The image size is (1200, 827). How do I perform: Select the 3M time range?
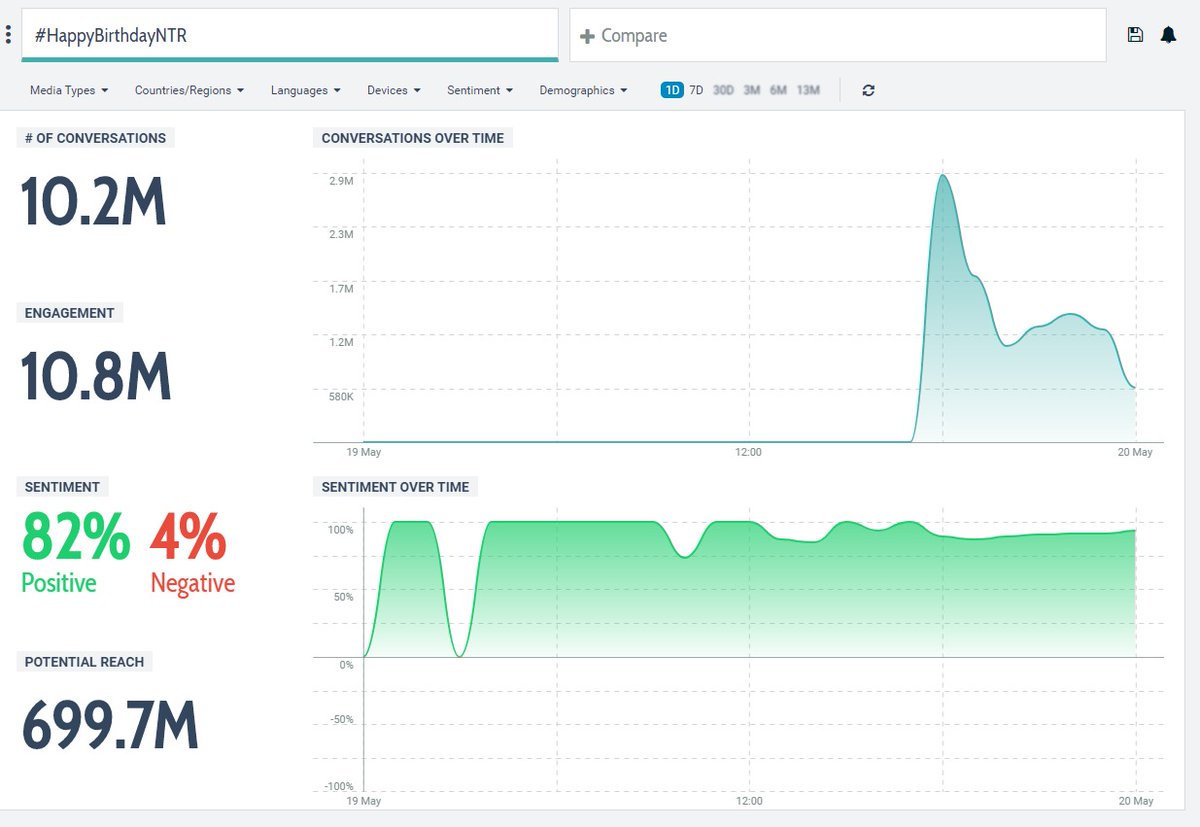point(751,90)
